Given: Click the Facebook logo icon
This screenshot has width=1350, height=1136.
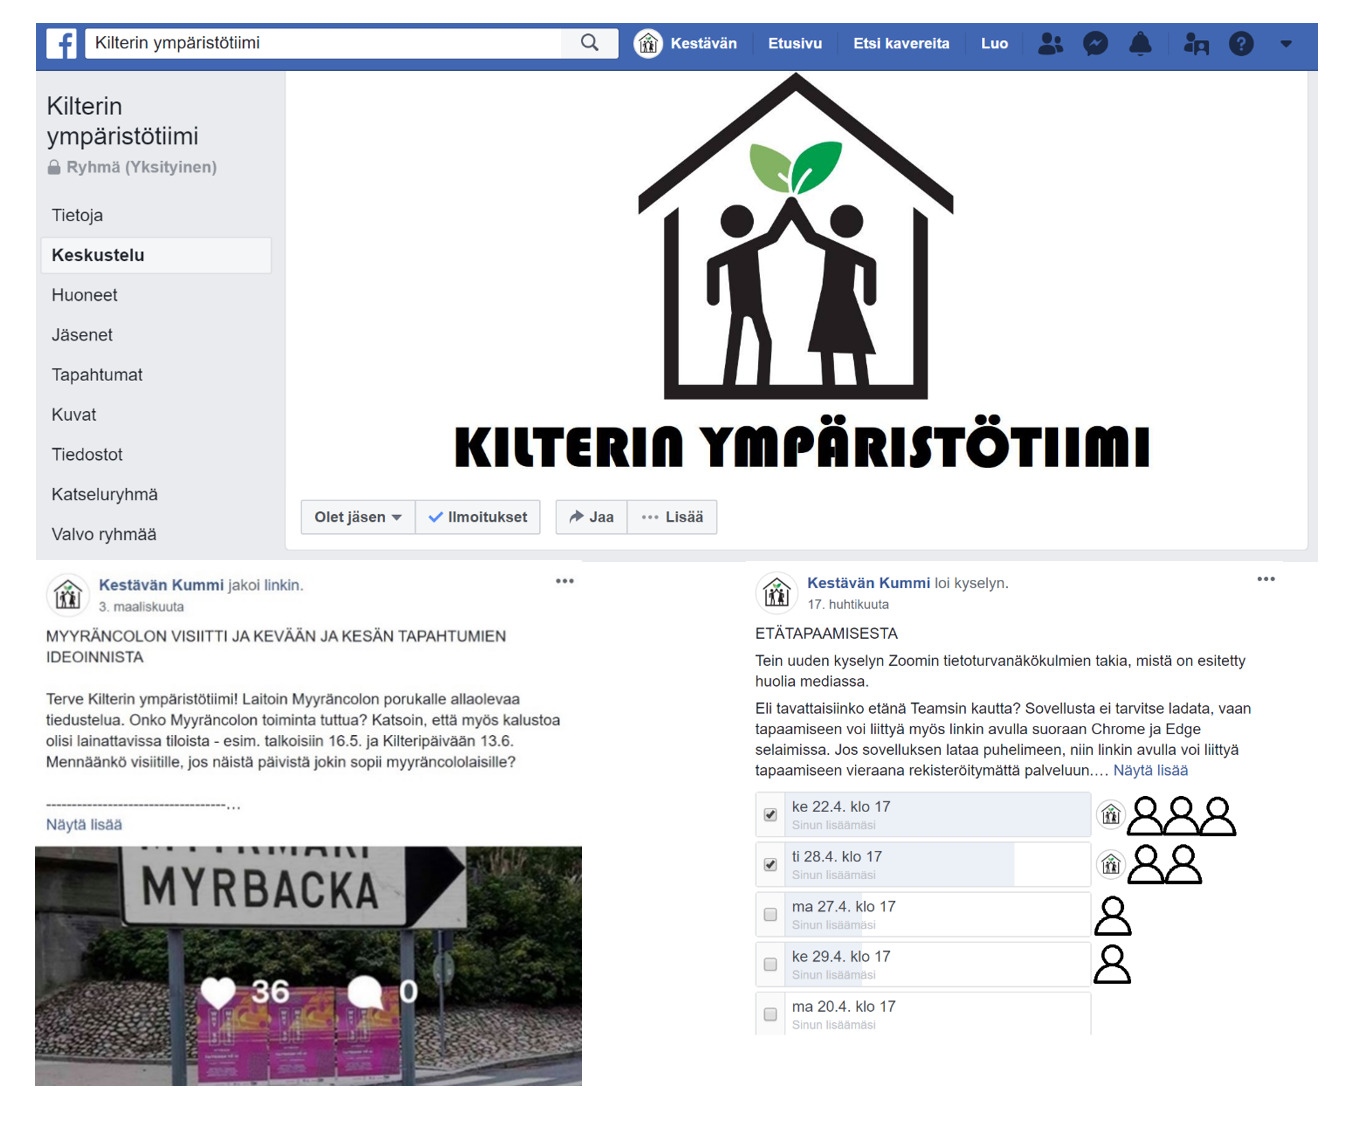Looking at the screenshot, I should [62, 44].
